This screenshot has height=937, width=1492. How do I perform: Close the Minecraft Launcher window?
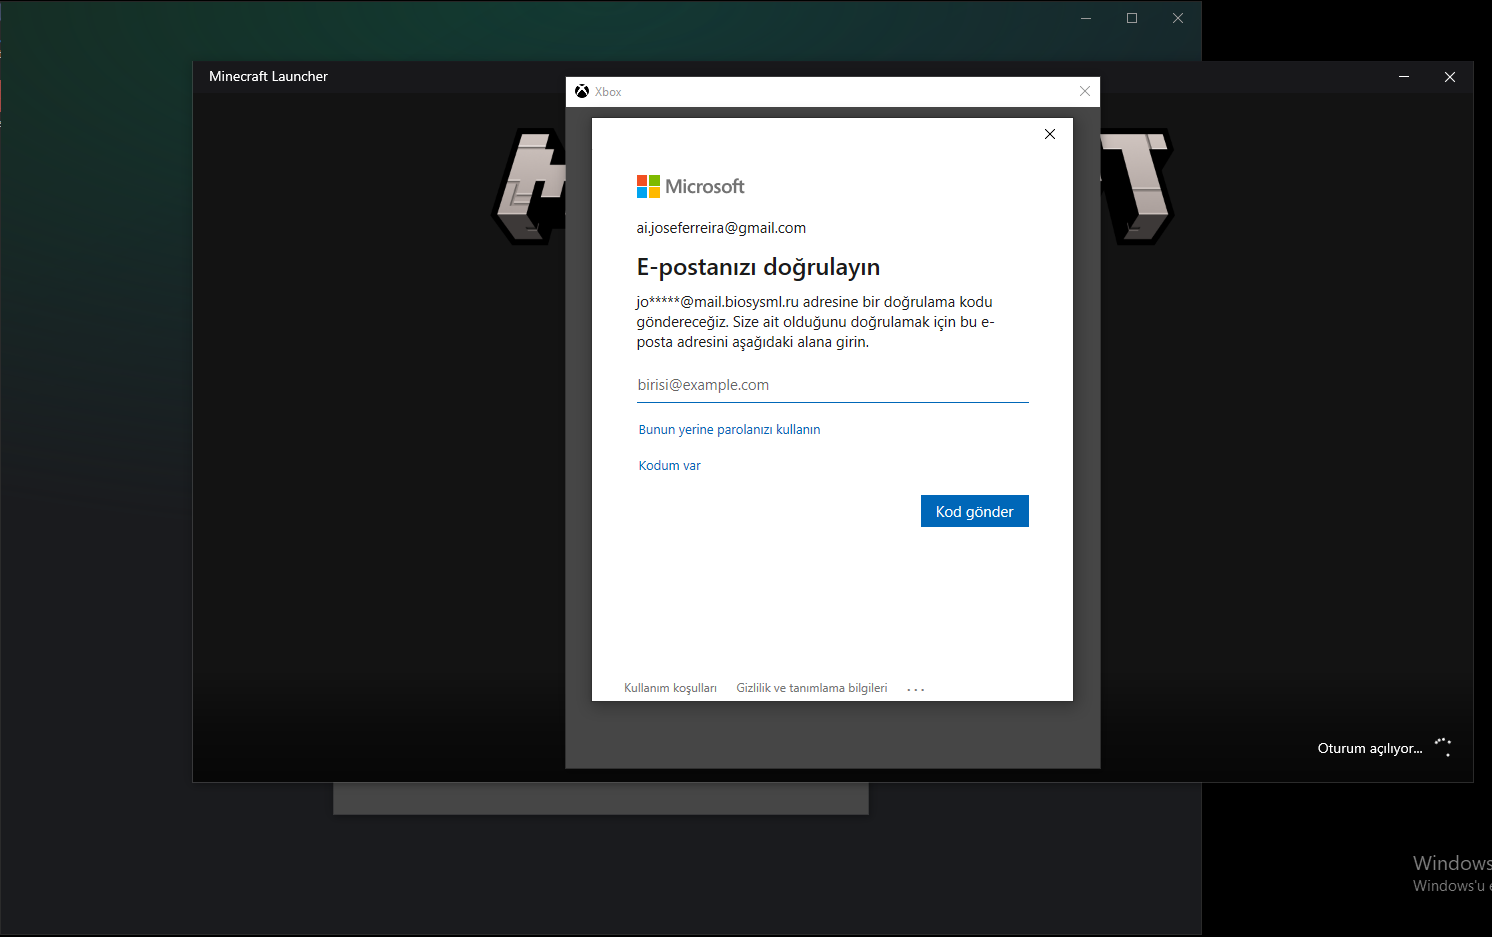point(1450,77)
